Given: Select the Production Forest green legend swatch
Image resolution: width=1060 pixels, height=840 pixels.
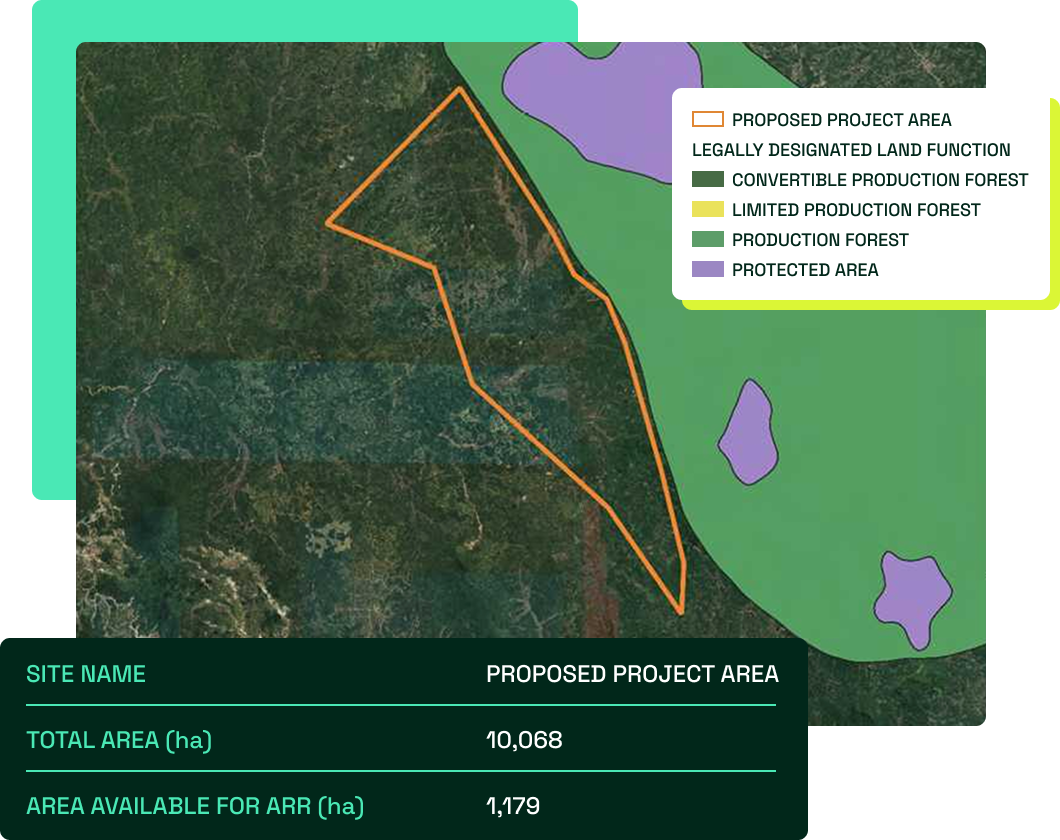Looking at the screenshot, I should coord(707,239).
